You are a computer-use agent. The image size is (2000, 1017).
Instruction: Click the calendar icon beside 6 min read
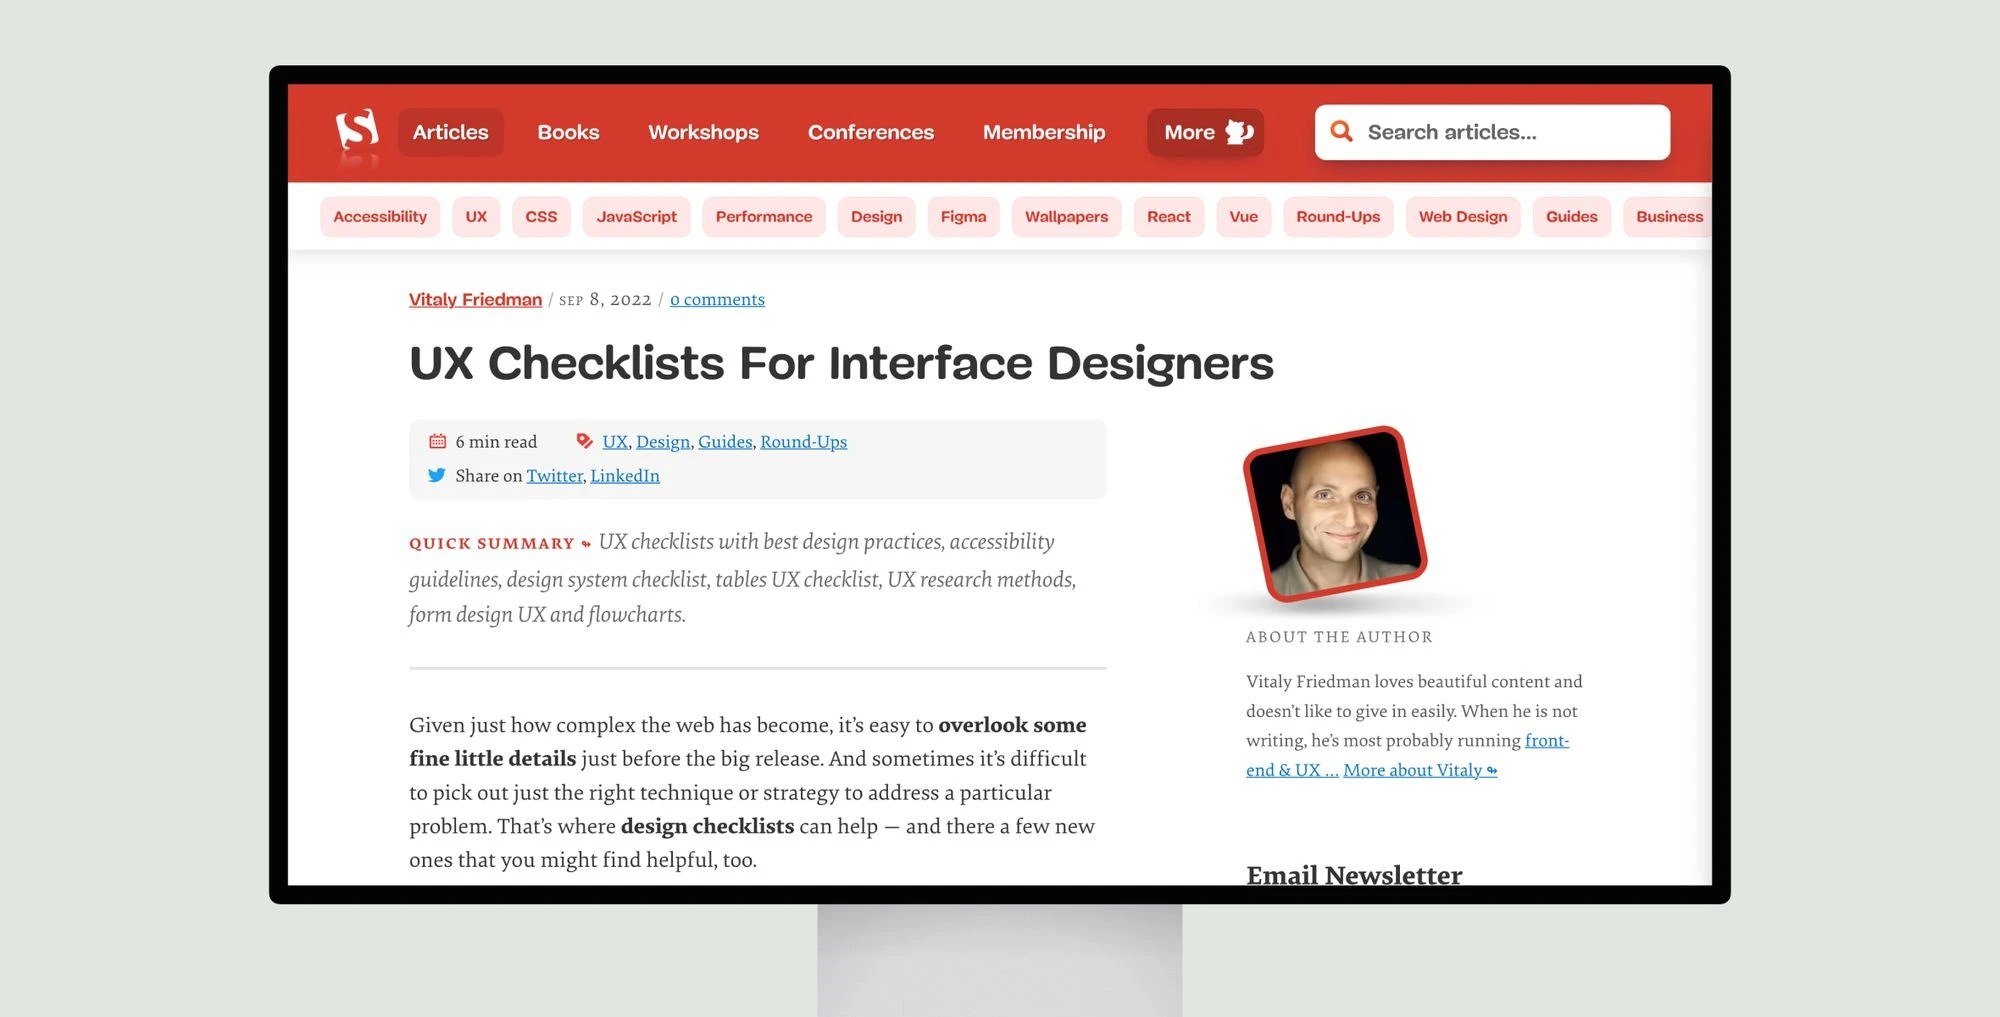click(x=436, y=440)
